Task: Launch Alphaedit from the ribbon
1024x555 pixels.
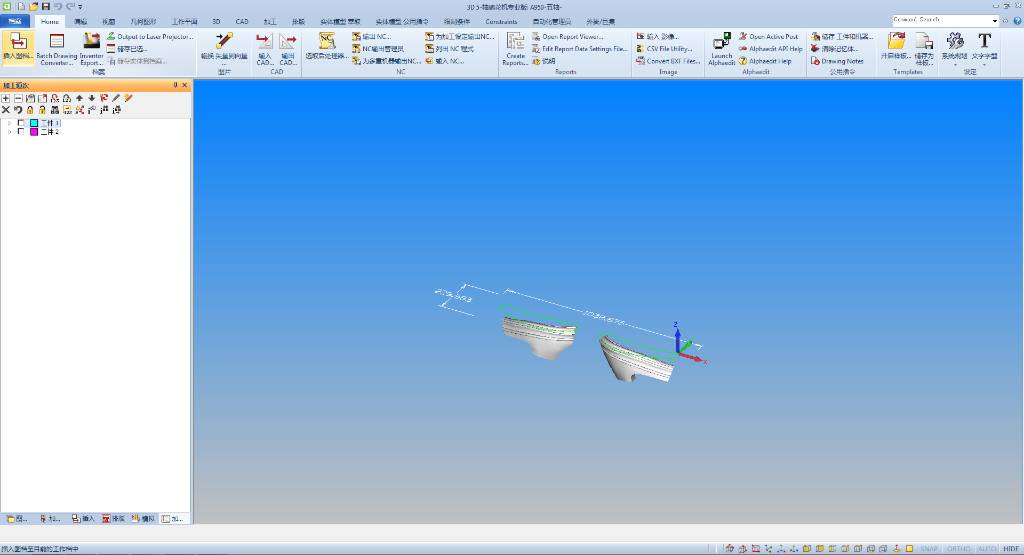Action: click(721, 42)
